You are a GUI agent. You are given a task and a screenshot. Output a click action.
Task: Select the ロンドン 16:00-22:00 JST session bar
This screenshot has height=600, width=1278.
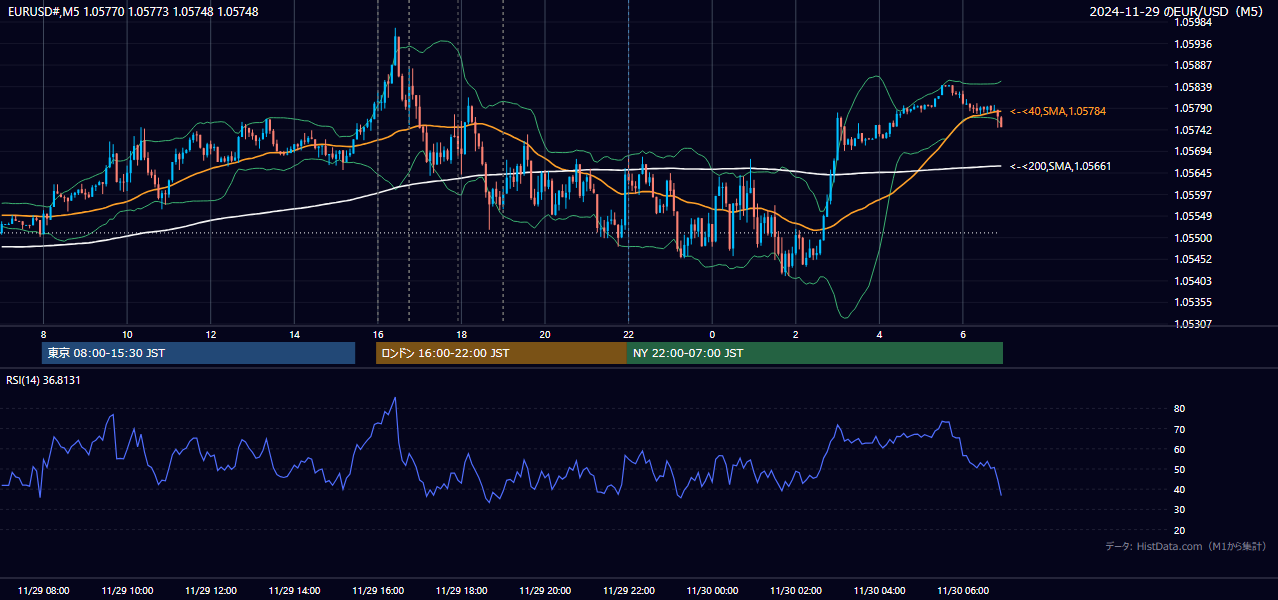click(501, 353)
